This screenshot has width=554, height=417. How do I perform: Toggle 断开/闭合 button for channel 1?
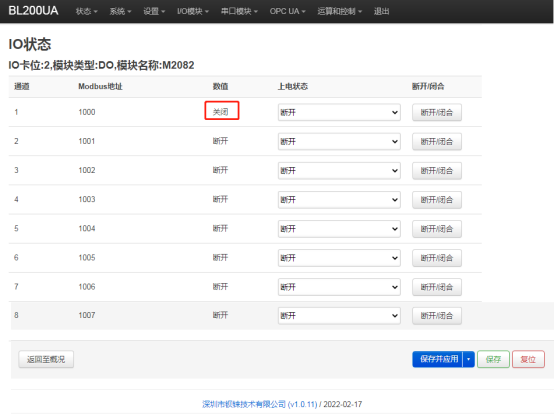click(x=437, y=112)
